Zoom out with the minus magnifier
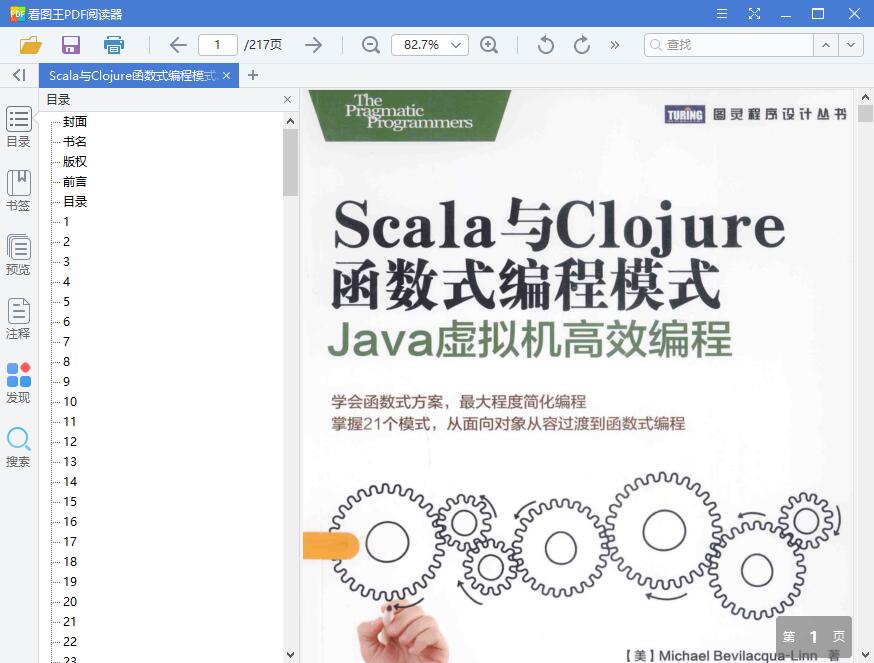874x663 pixels. [x=371, y=45]
